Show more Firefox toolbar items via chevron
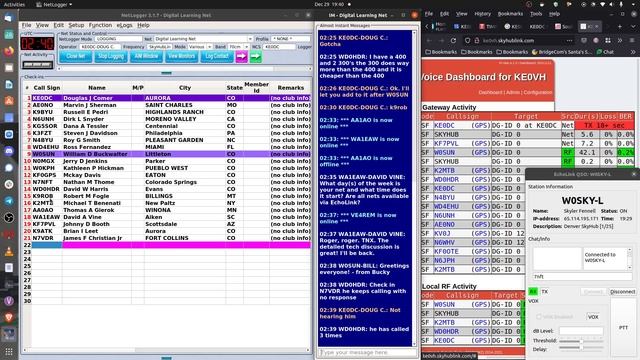The image size is (640, 360). (x=620, y=40)
